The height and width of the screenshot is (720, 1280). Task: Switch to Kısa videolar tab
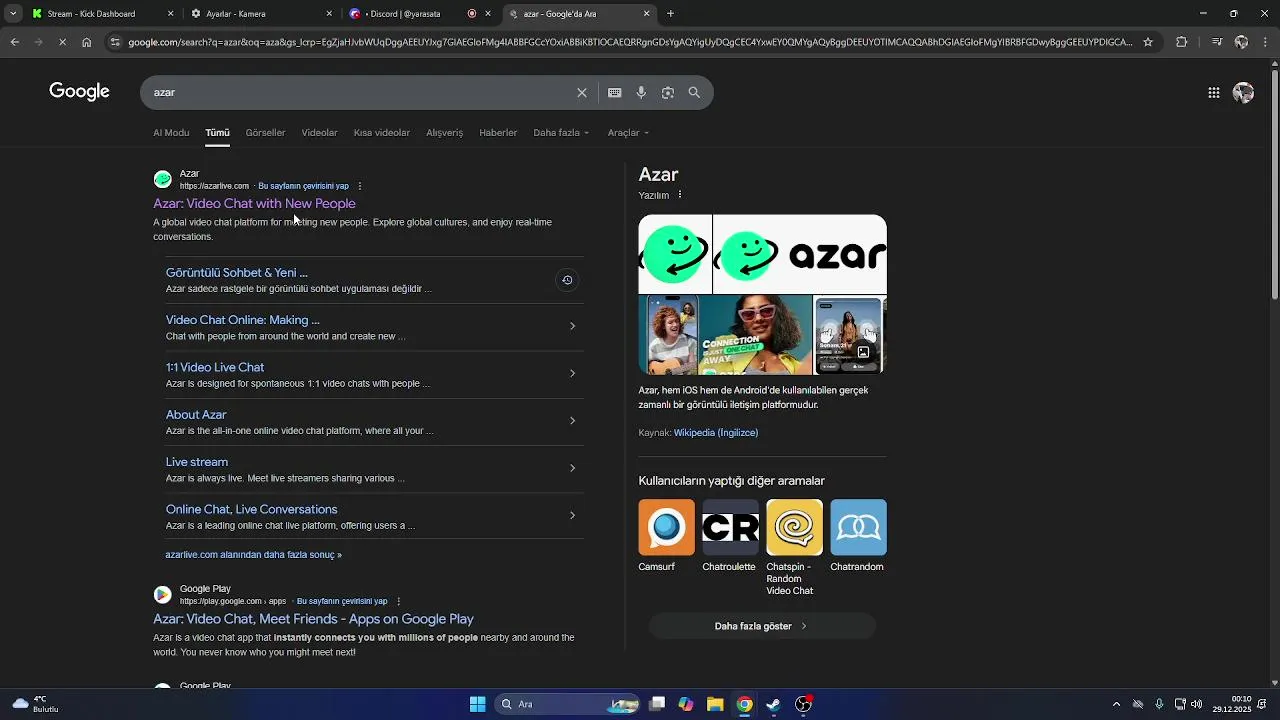pyautogui.click(x=382, y=133)
